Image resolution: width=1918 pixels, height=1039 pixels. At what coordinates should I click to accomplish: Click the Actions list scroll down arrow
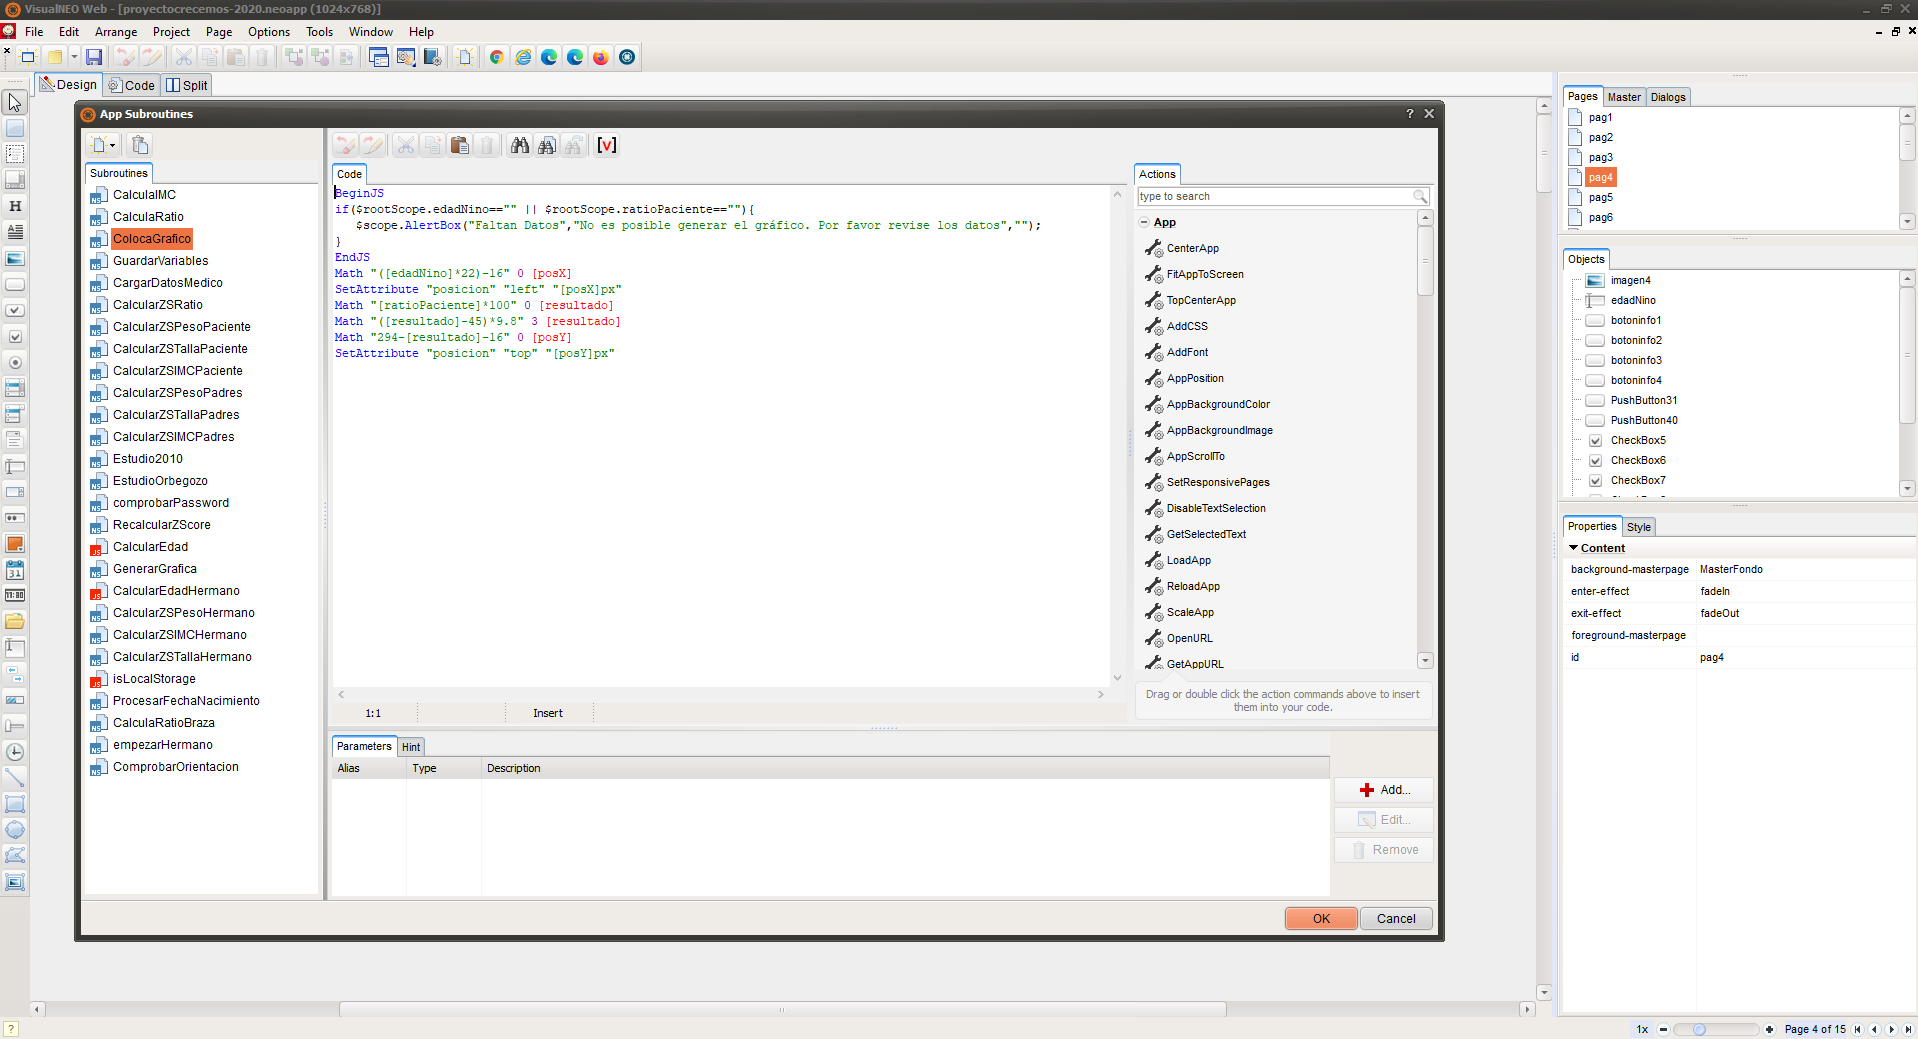coord(1425,660)
